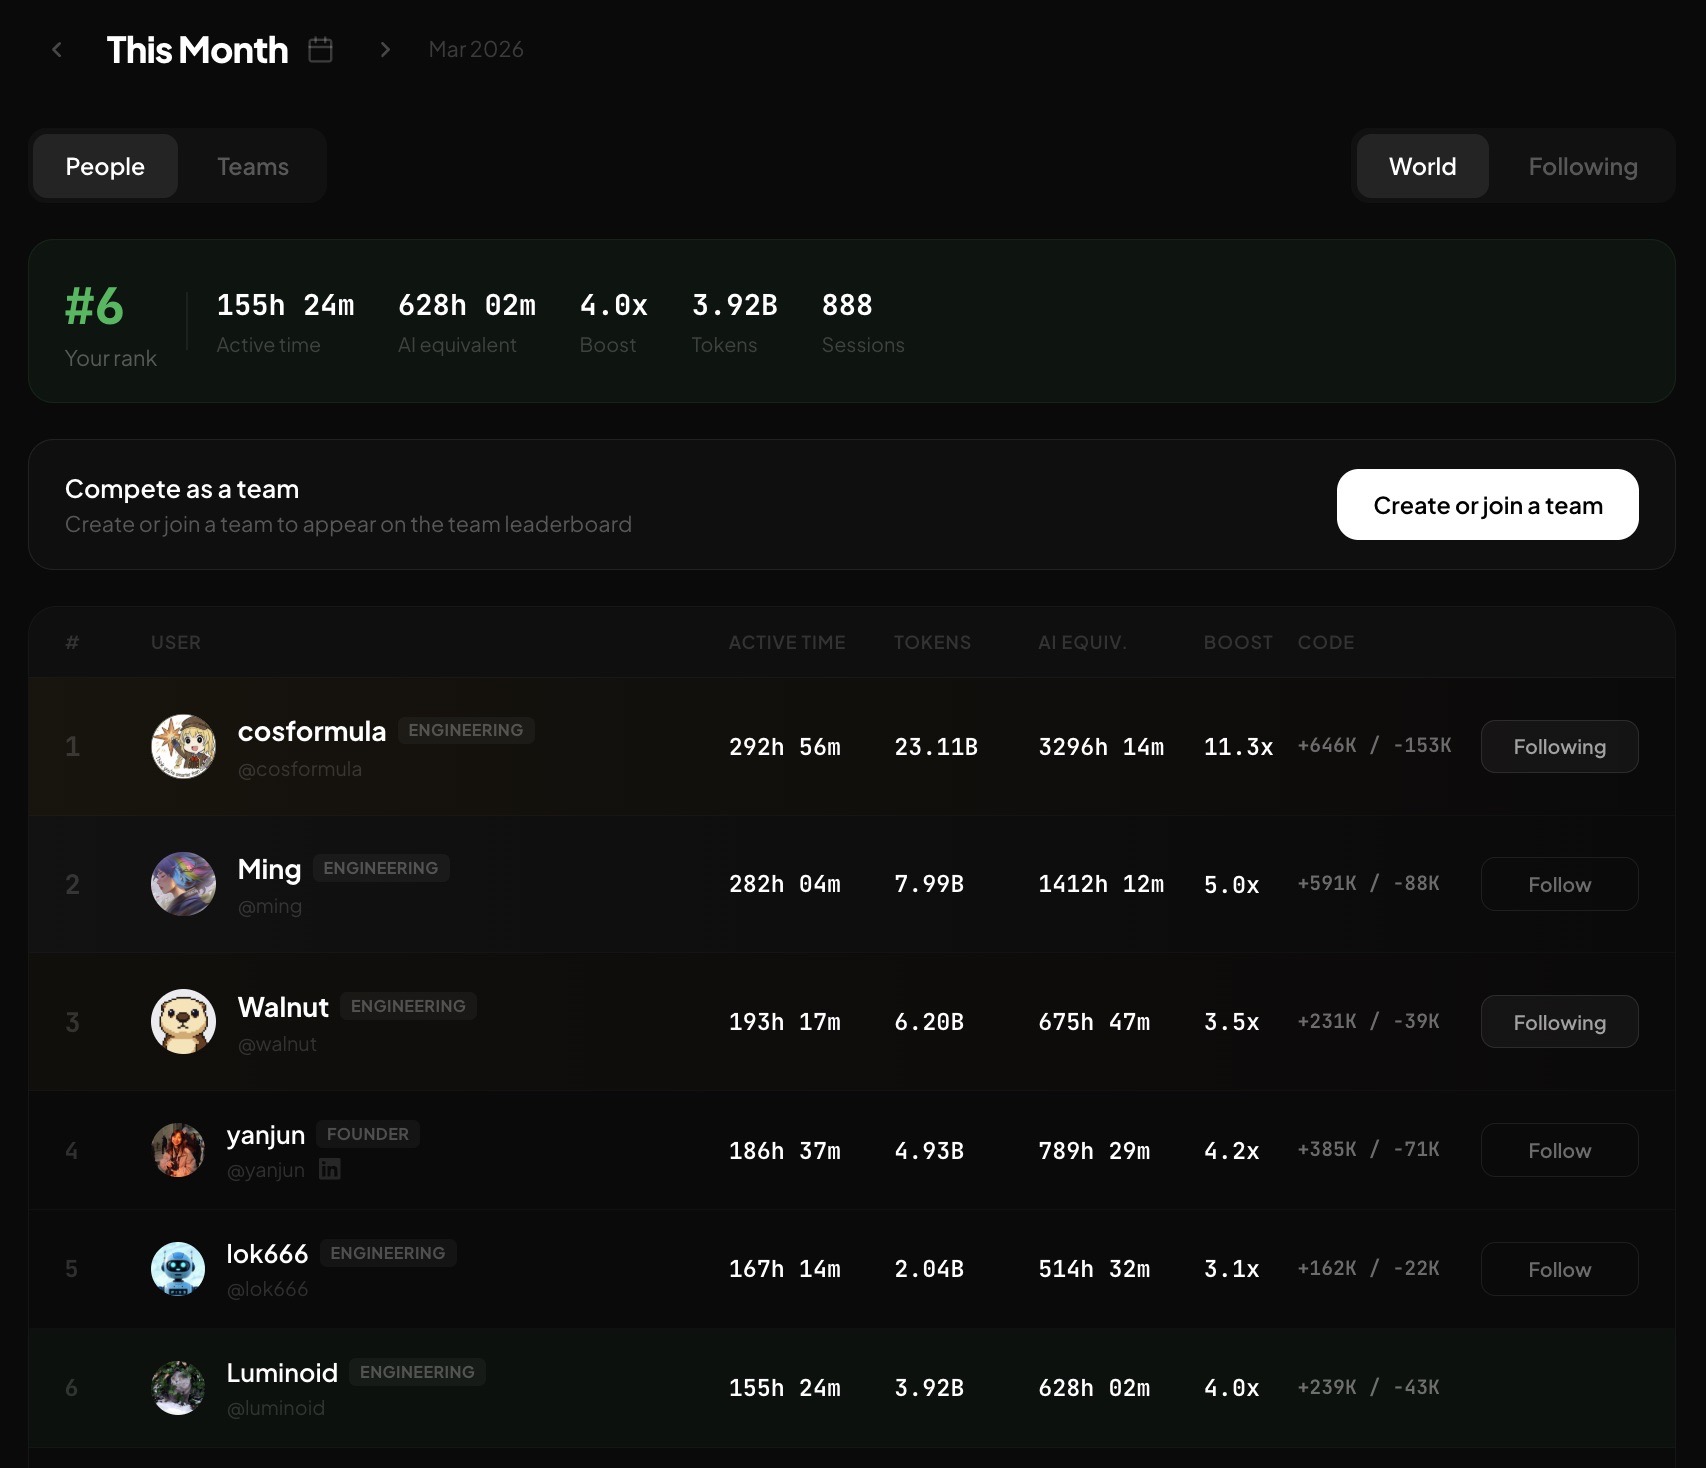Select the World leaderboard scope
This screenshot has width=1706, height=1468.
pyautogui.click(x=1422, y=166)
